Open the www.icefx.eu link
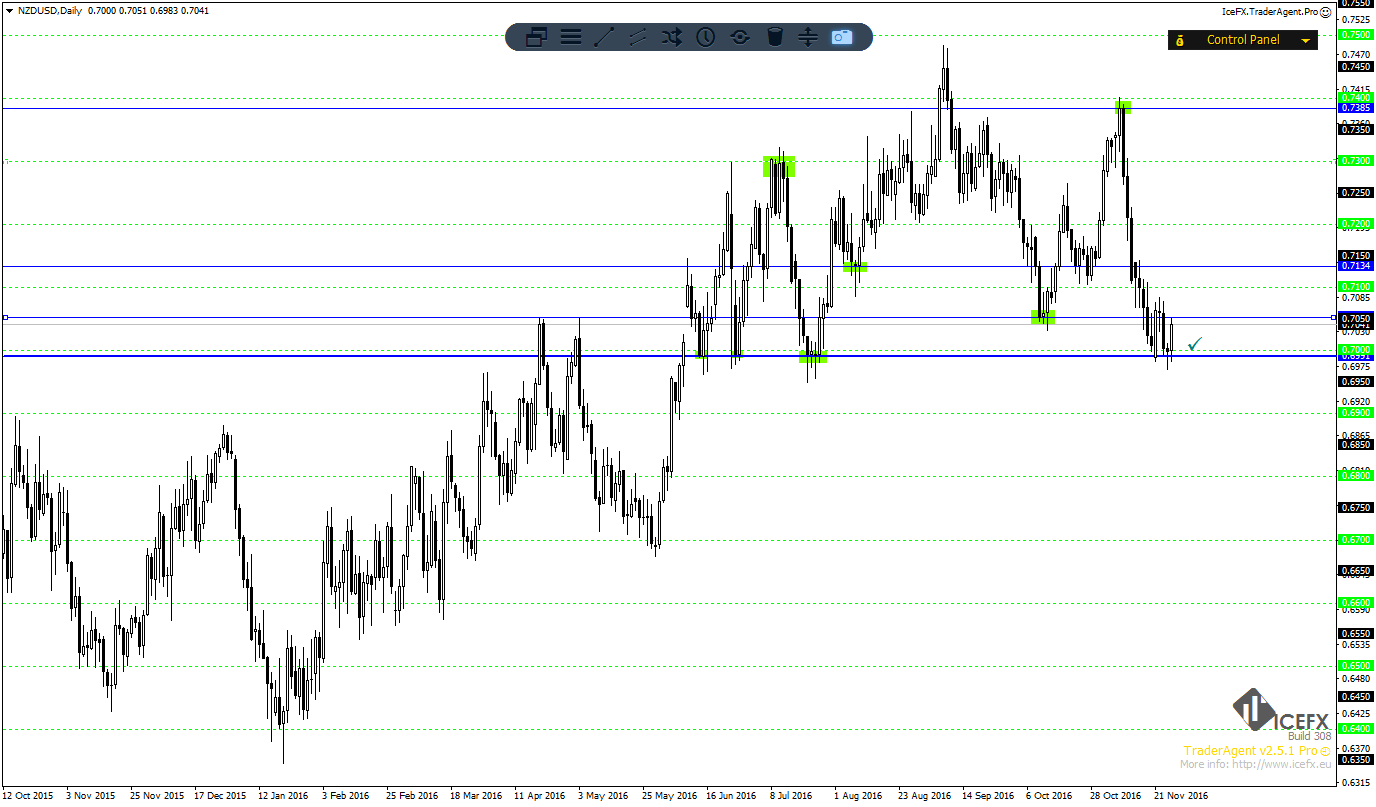Image resolution: width=1376 pixels, height=807 pixels. coord(1284,764)
